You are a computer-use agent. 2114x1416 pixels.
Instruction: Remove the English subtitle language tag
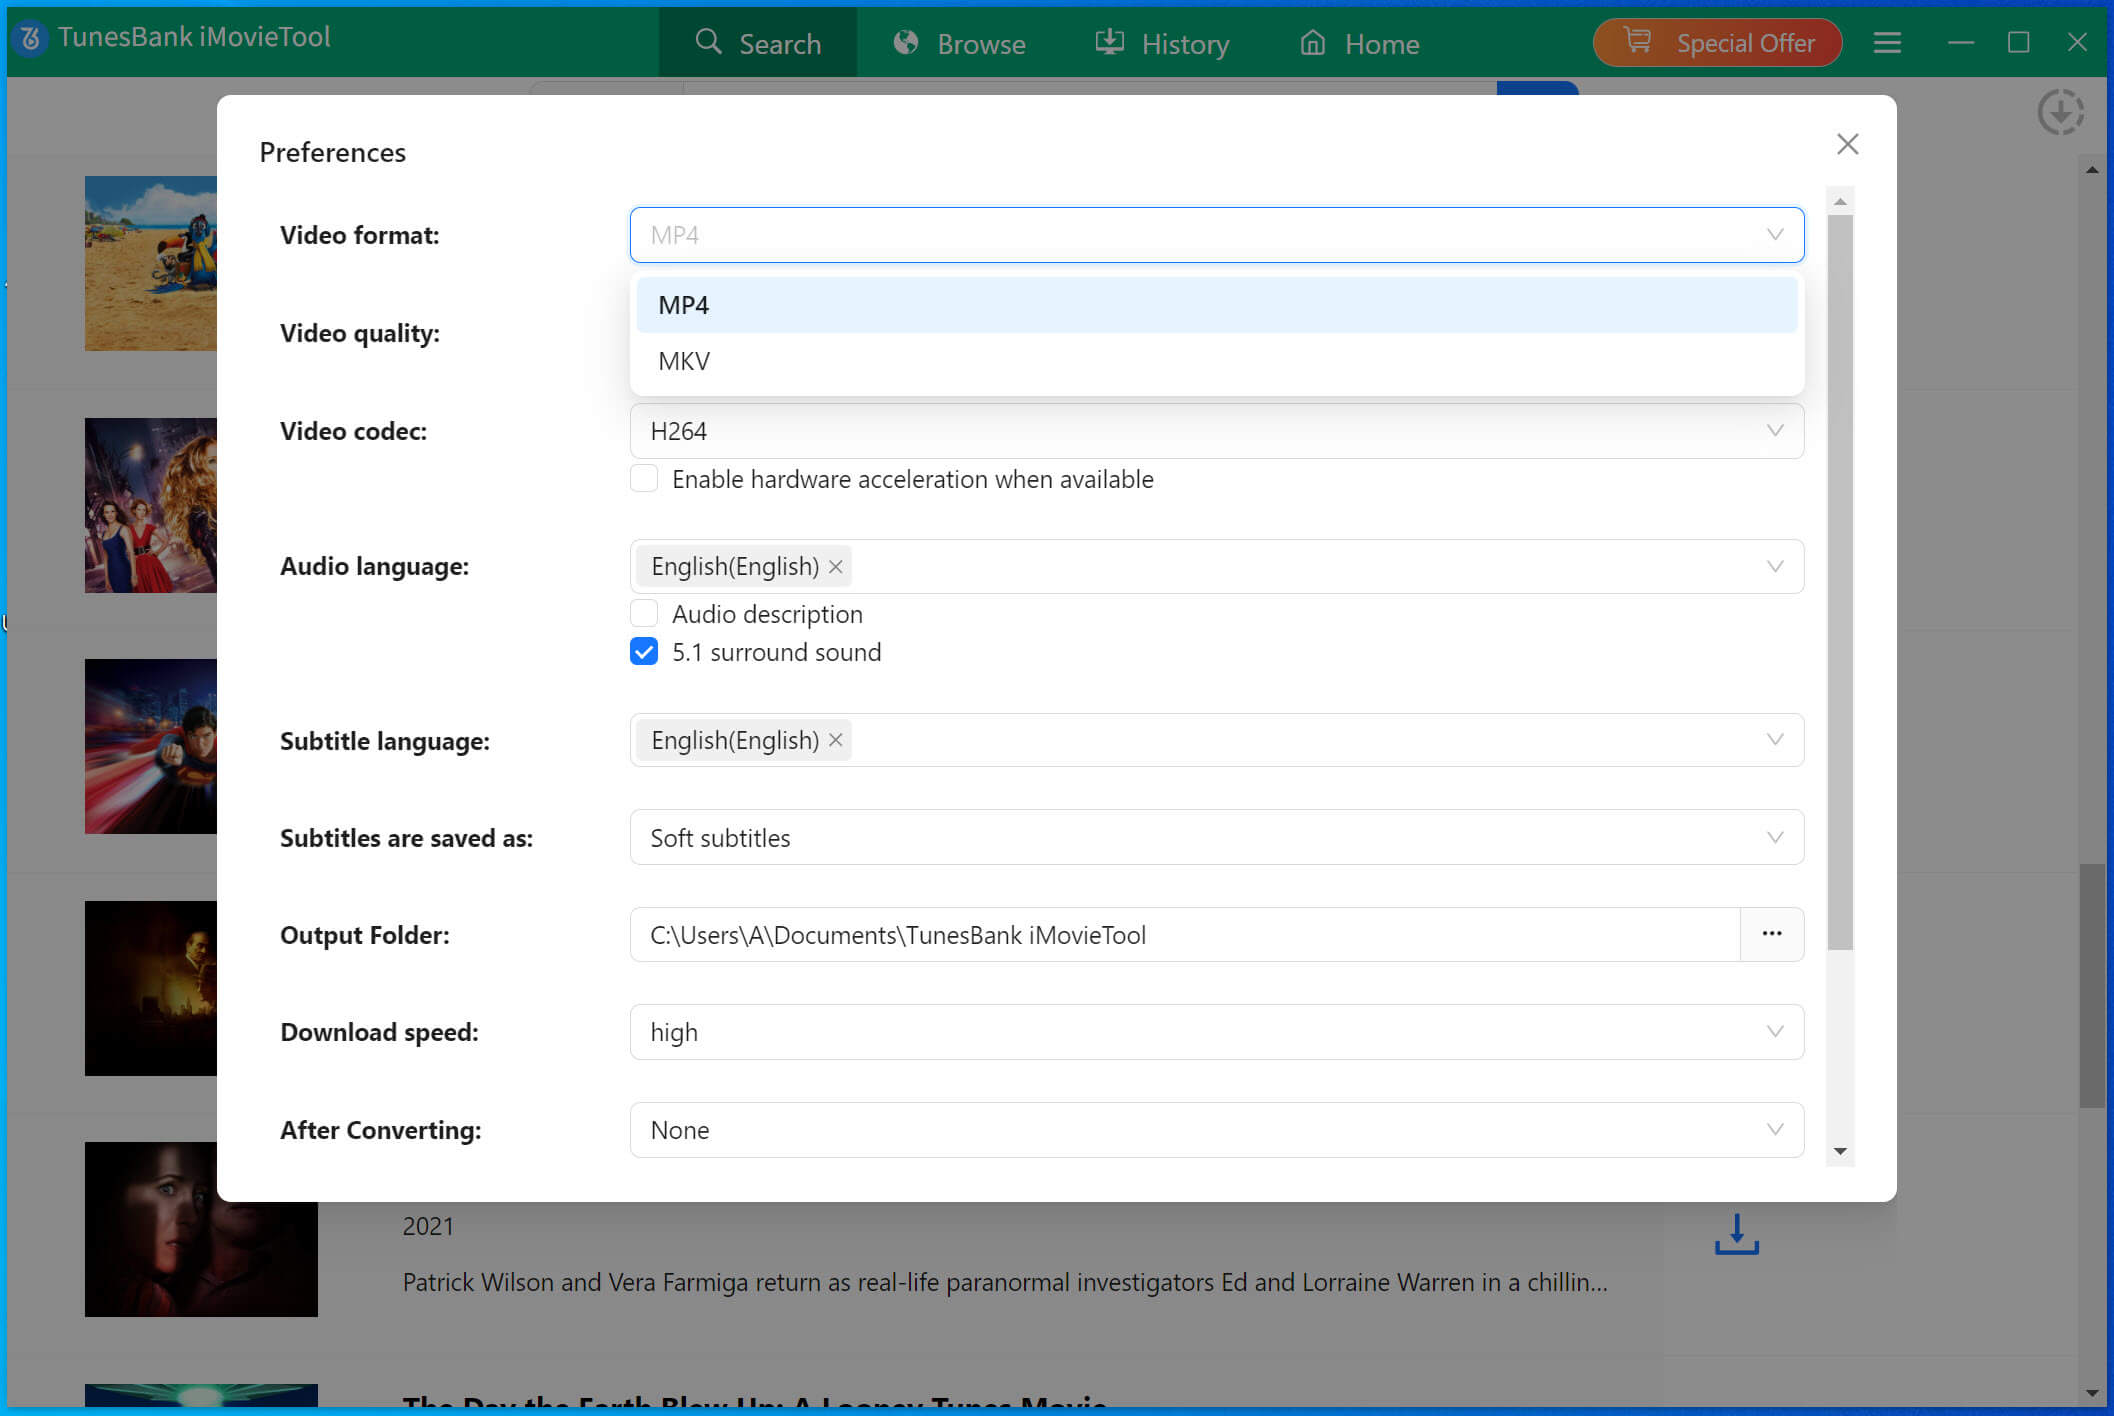[x=836, y=740]
